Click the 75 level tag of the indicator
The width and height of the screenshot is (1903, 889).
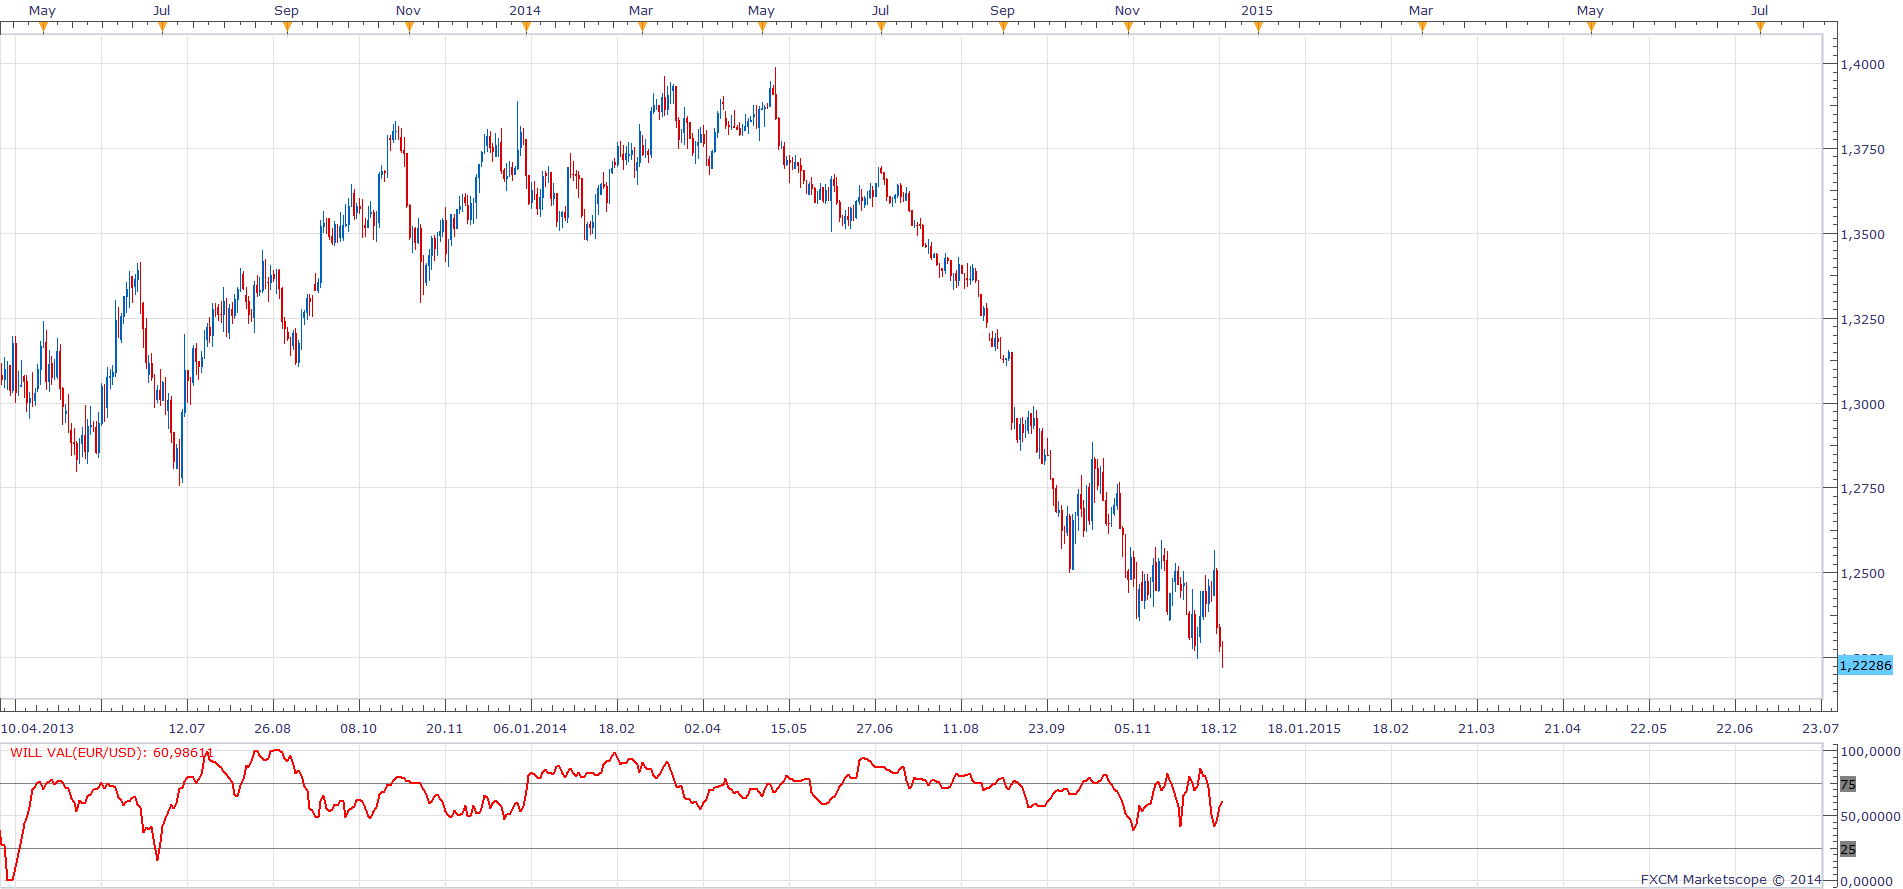1848,784
